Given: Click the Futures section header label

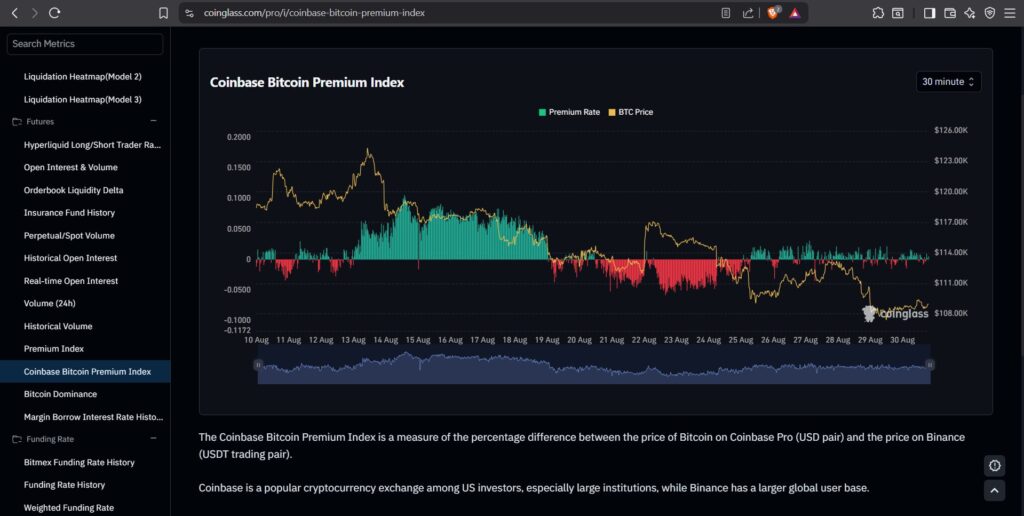Looking at the screenshot, I should (40, 121).
